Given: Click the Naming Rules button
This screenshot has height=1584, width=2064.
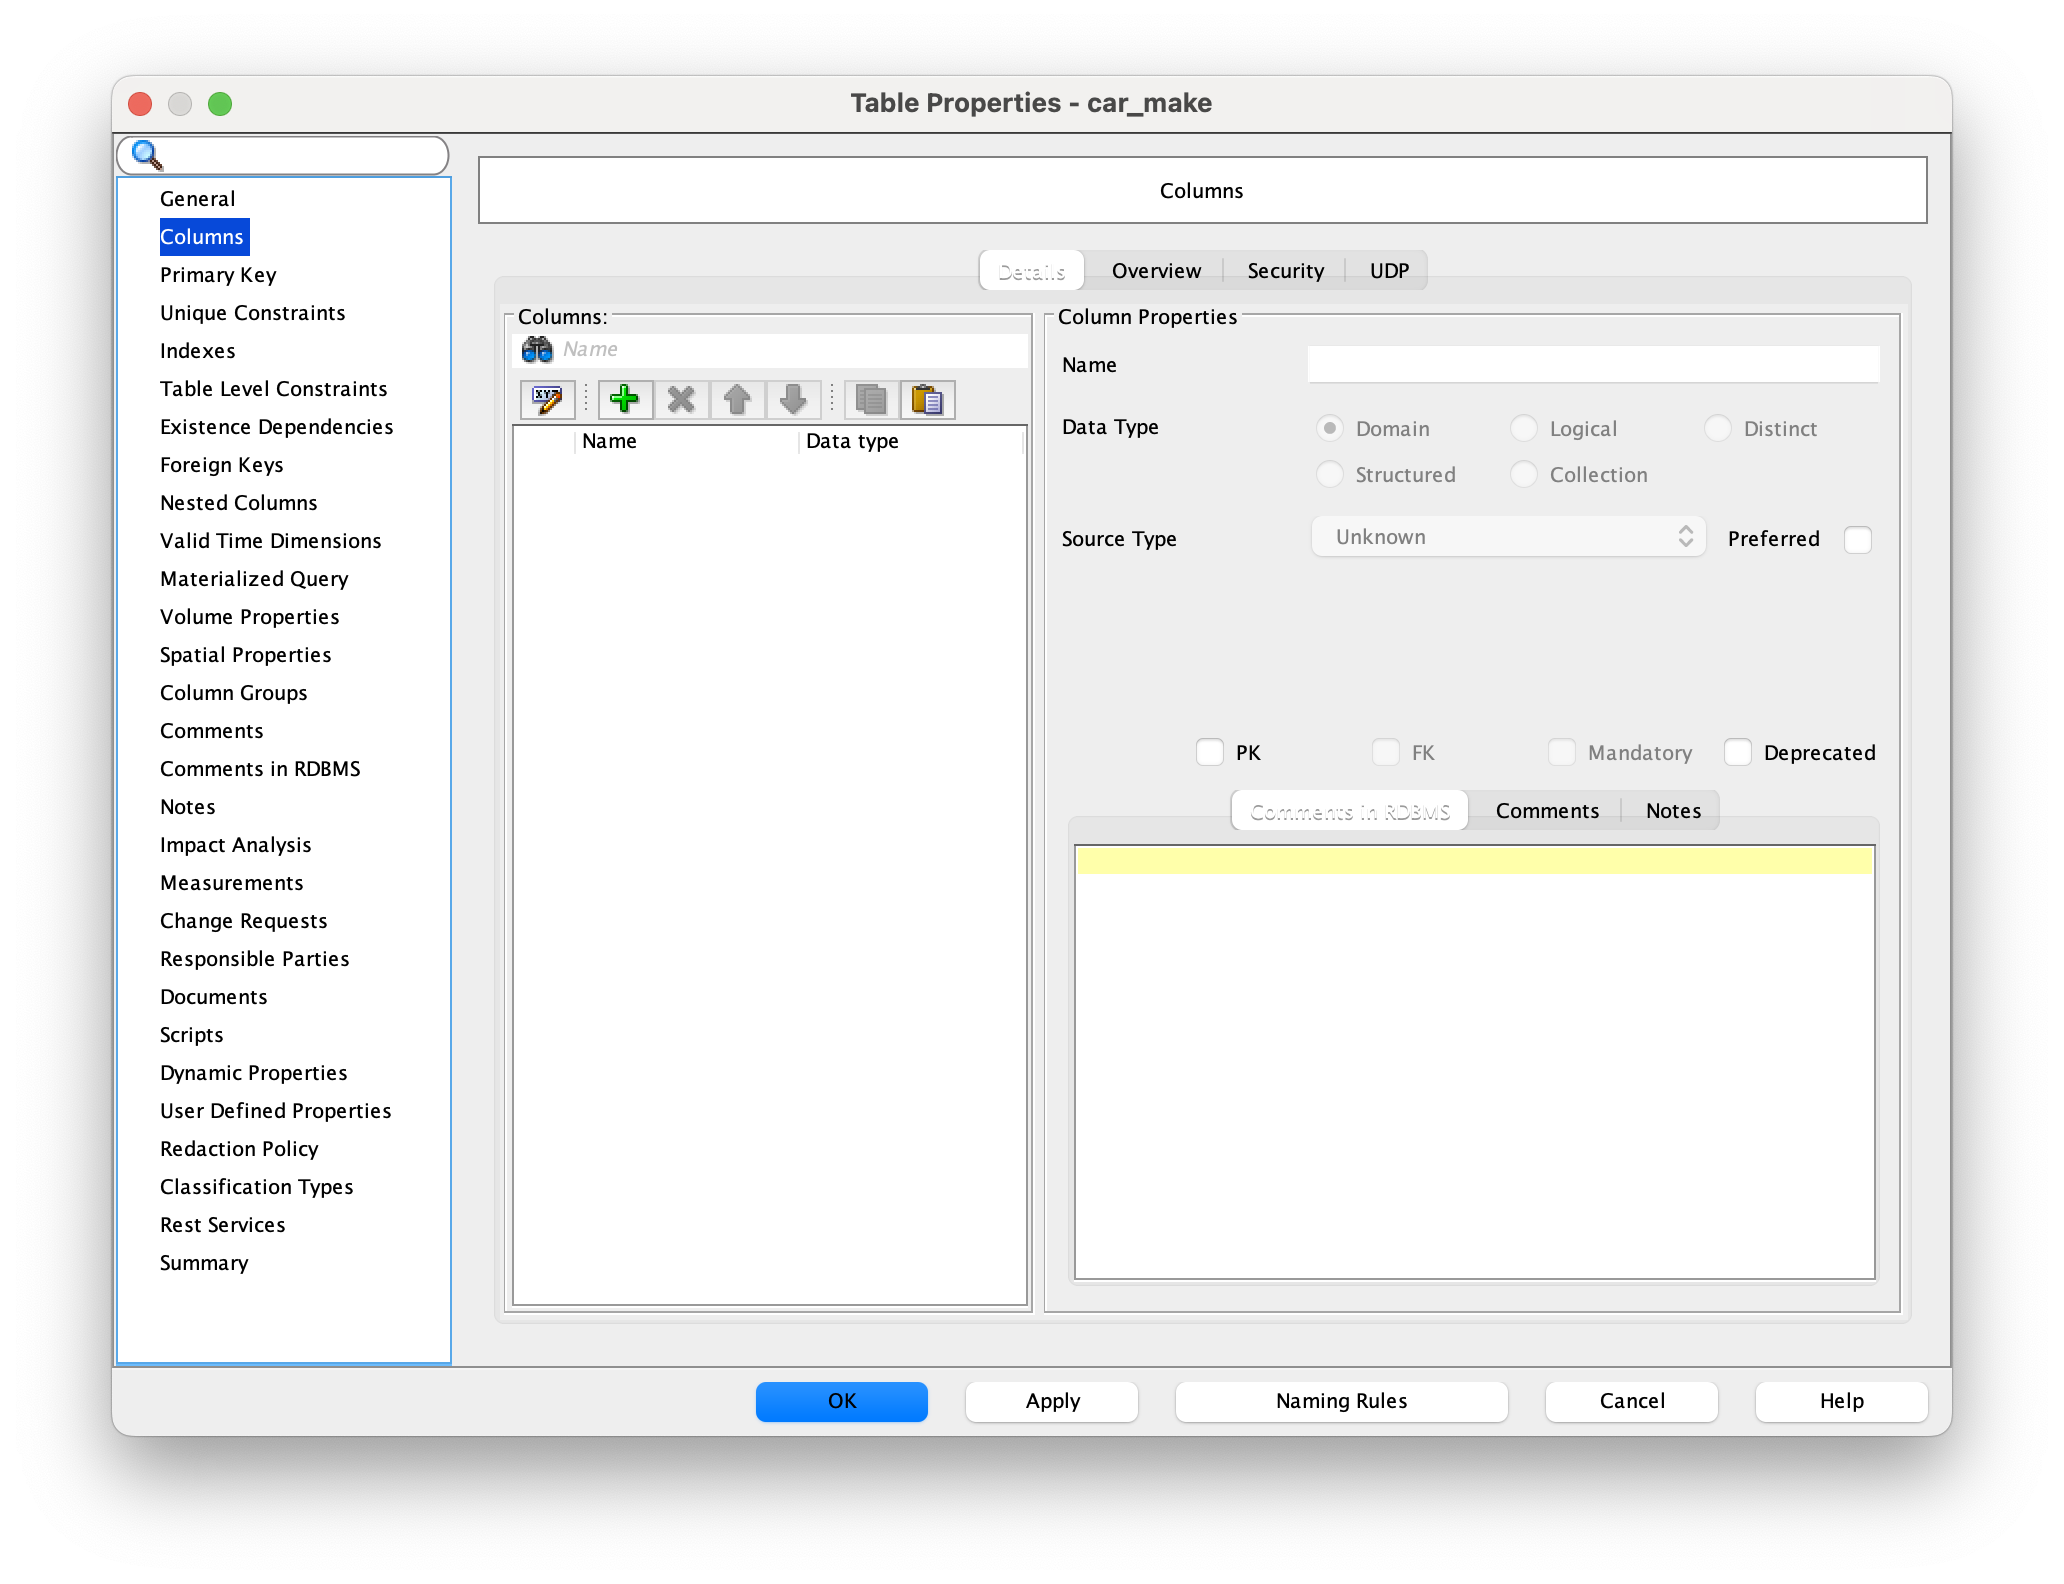Looking at the screenshot, I should 1340,1401.
